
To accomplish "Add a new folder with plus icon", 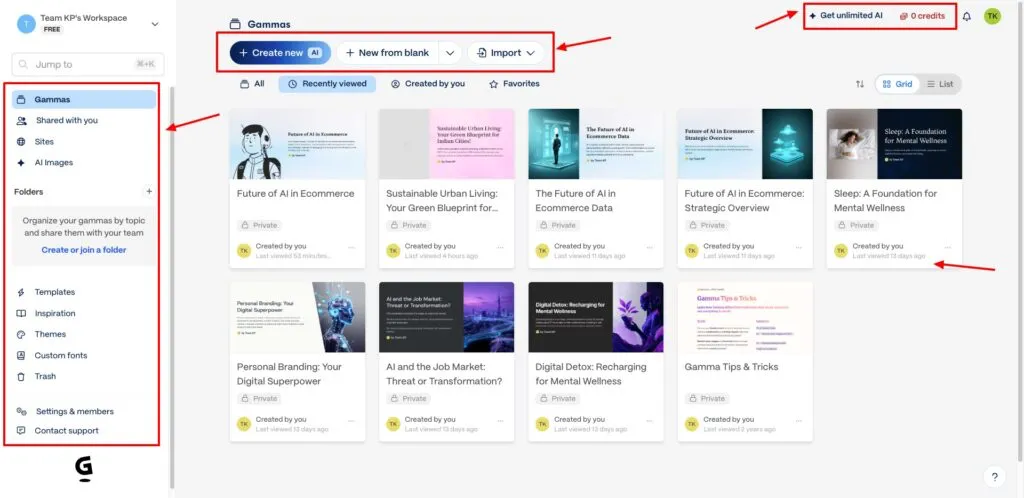I will coord(149,191).
